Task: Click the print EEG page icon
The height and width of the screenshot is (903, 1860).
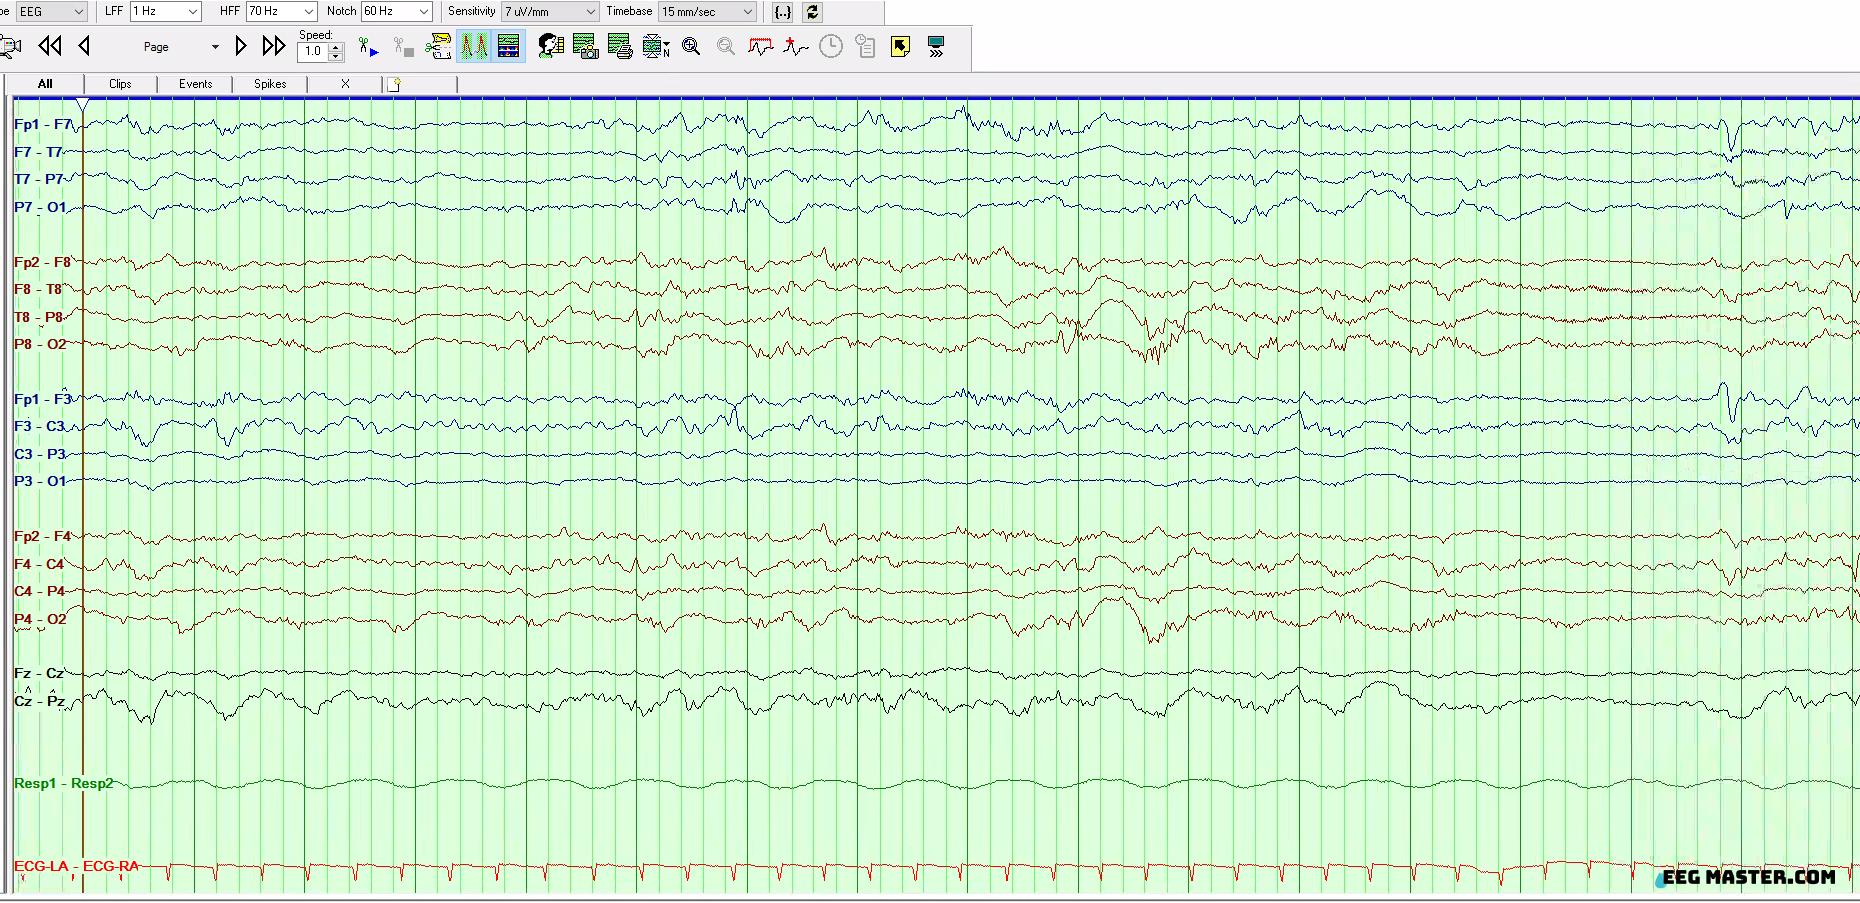Action: [x=620, y=47]
